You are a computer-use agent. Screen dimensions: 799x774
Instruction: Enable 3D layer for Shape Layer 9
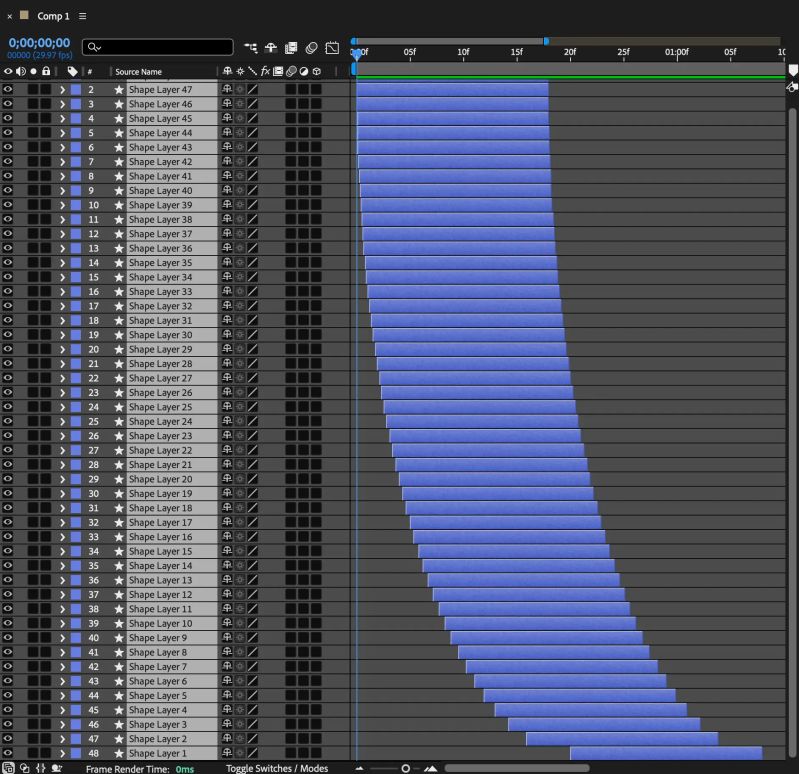point(316,638)
